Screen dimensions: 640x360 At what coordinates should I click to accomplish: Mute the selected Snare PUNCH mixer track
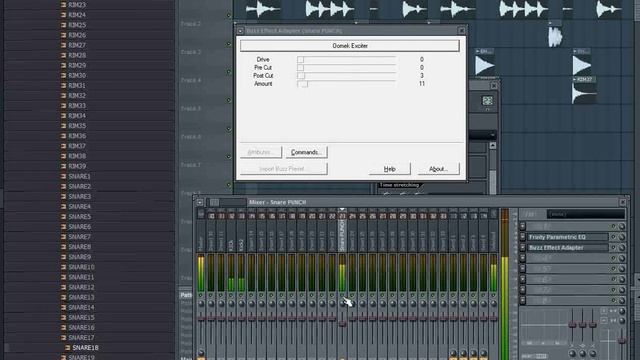(x=342, y=295)
